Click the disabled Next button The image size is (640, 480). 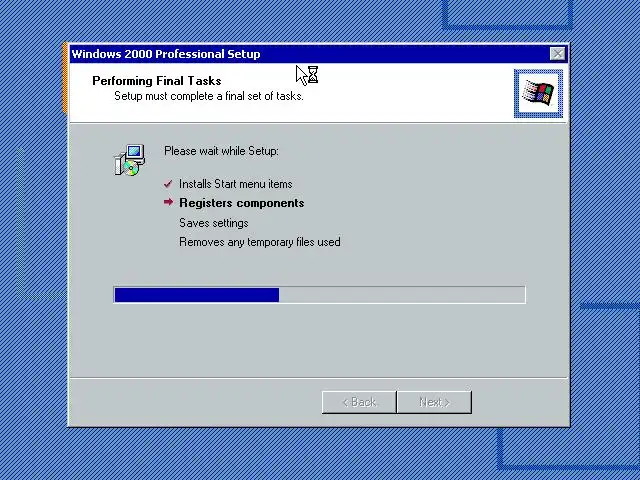434,402
